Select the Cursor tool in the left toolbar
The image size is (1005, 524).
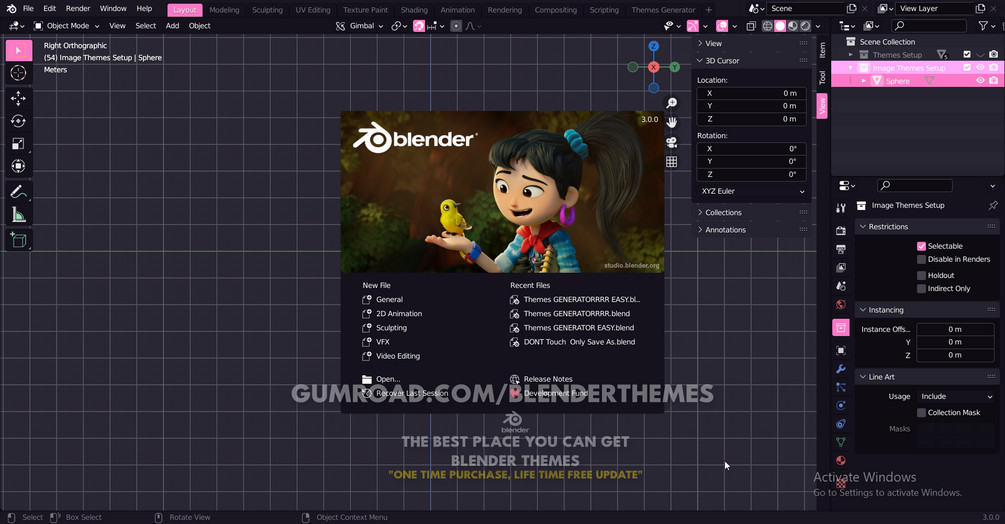pyautogui.click(x=18, y=73)
